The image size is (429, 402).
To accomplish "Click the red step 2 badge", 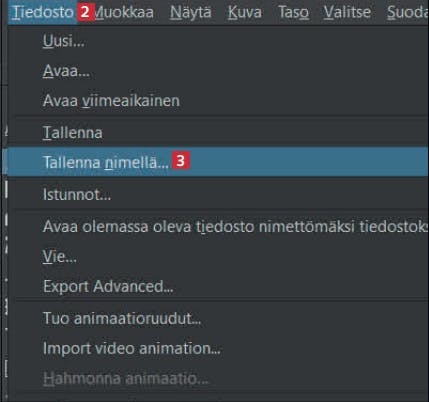I will (x=86, y=12).
